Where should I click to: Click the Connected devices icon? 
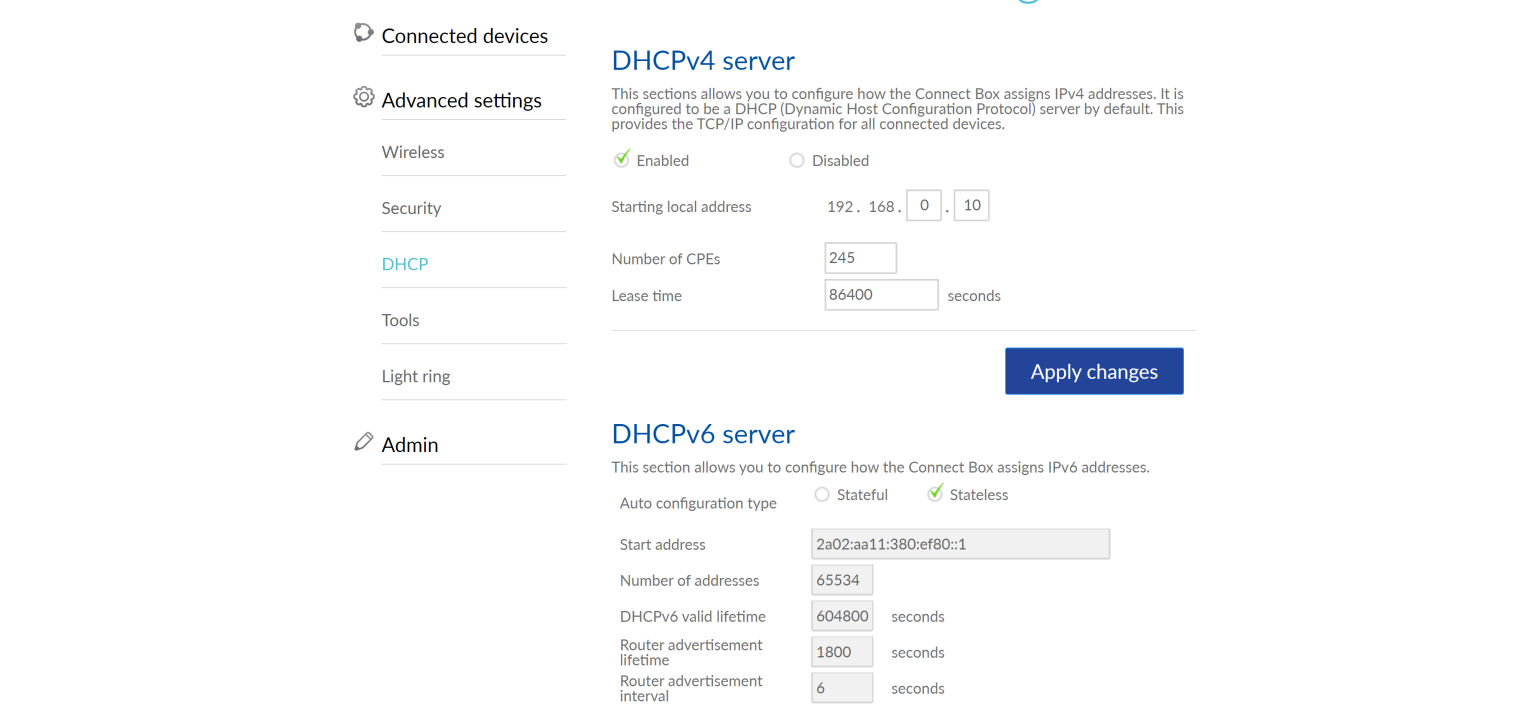pos(363,33)
